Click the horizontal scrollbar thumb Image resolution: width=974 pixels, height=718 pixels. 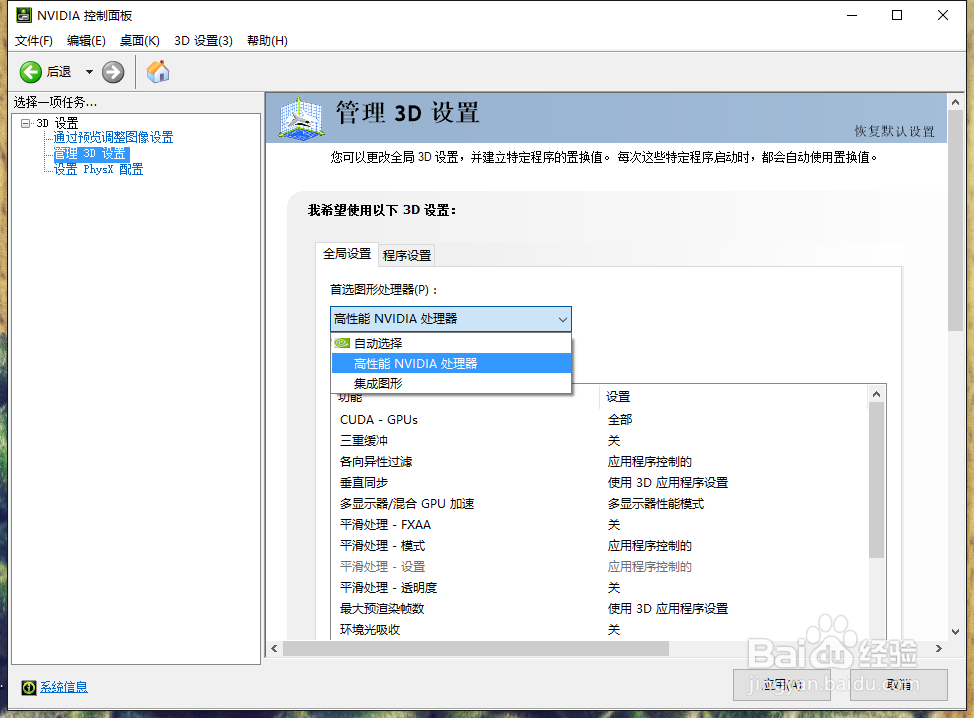pyautogui.click(x=476, y=648)
